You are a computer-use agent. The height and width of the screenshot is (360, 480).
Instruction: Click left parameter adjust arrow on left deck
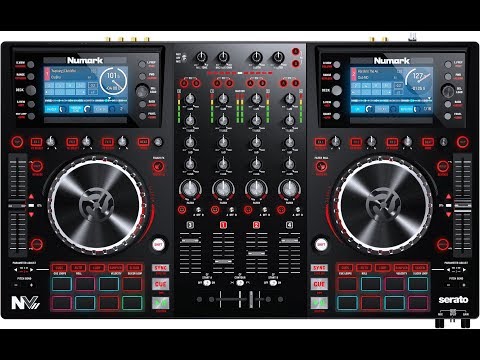tap(16, 269)
